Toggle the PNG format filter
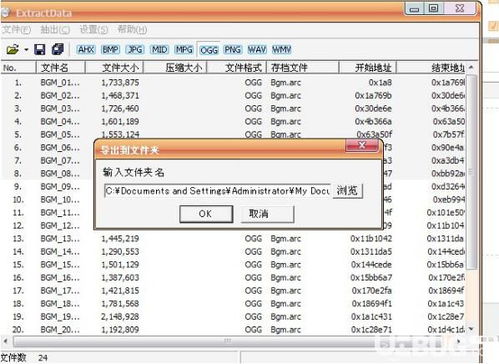499x364 pixels. (232, 50)
